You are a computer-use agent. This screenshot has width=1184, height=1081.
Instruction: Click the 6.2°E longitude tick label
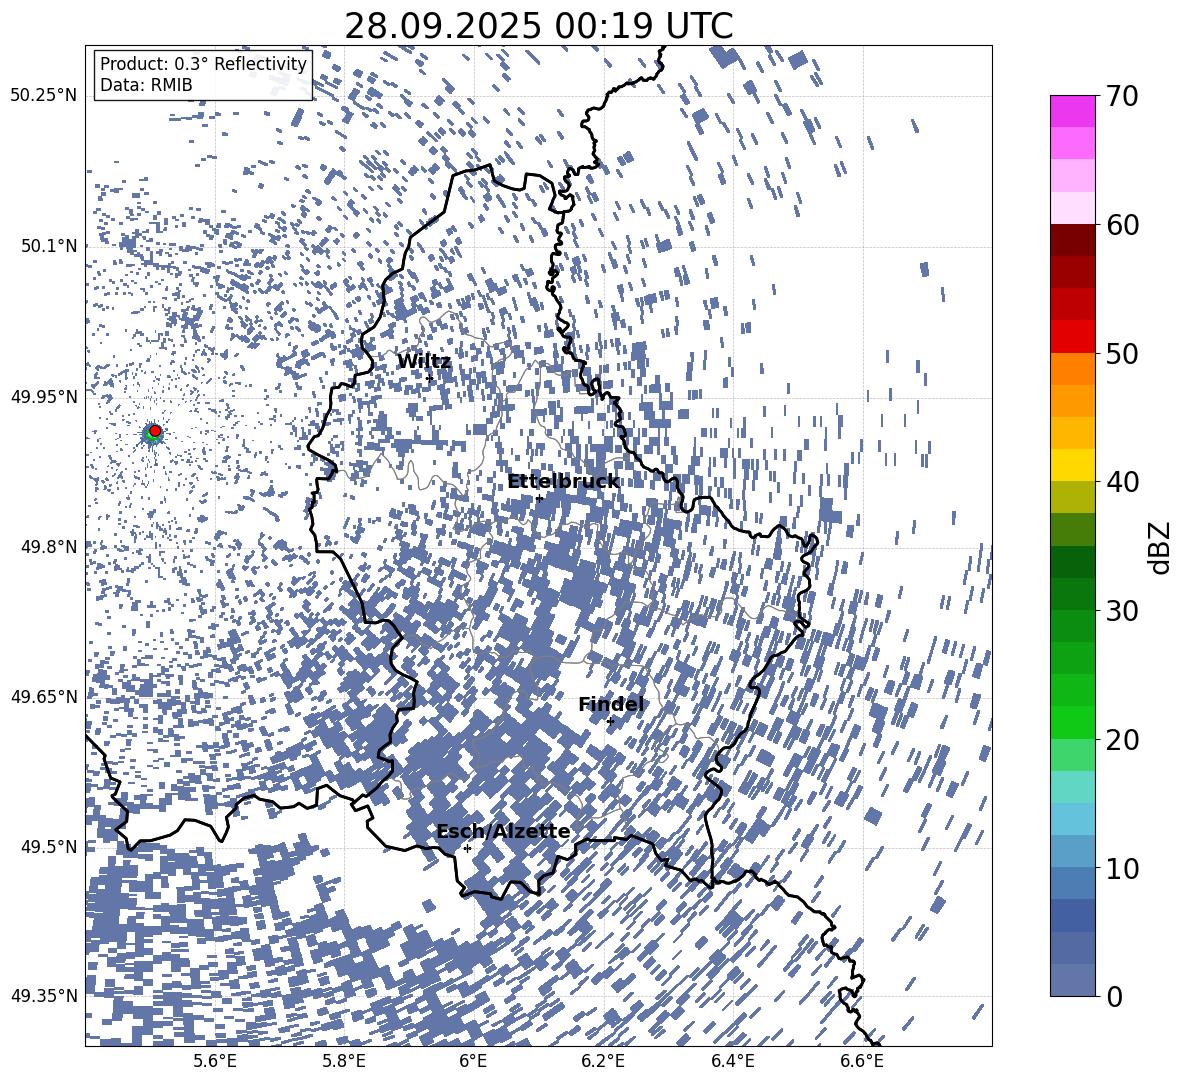click(x=603, y=1061)
